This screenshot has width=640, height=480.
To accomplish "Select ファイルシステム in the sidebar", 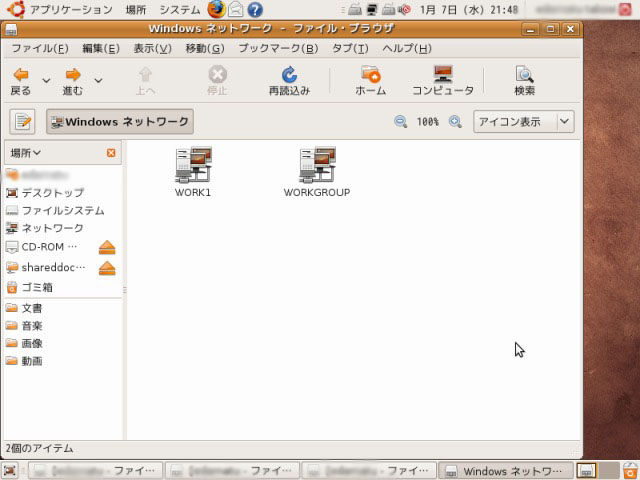I will tap(55, 211).
